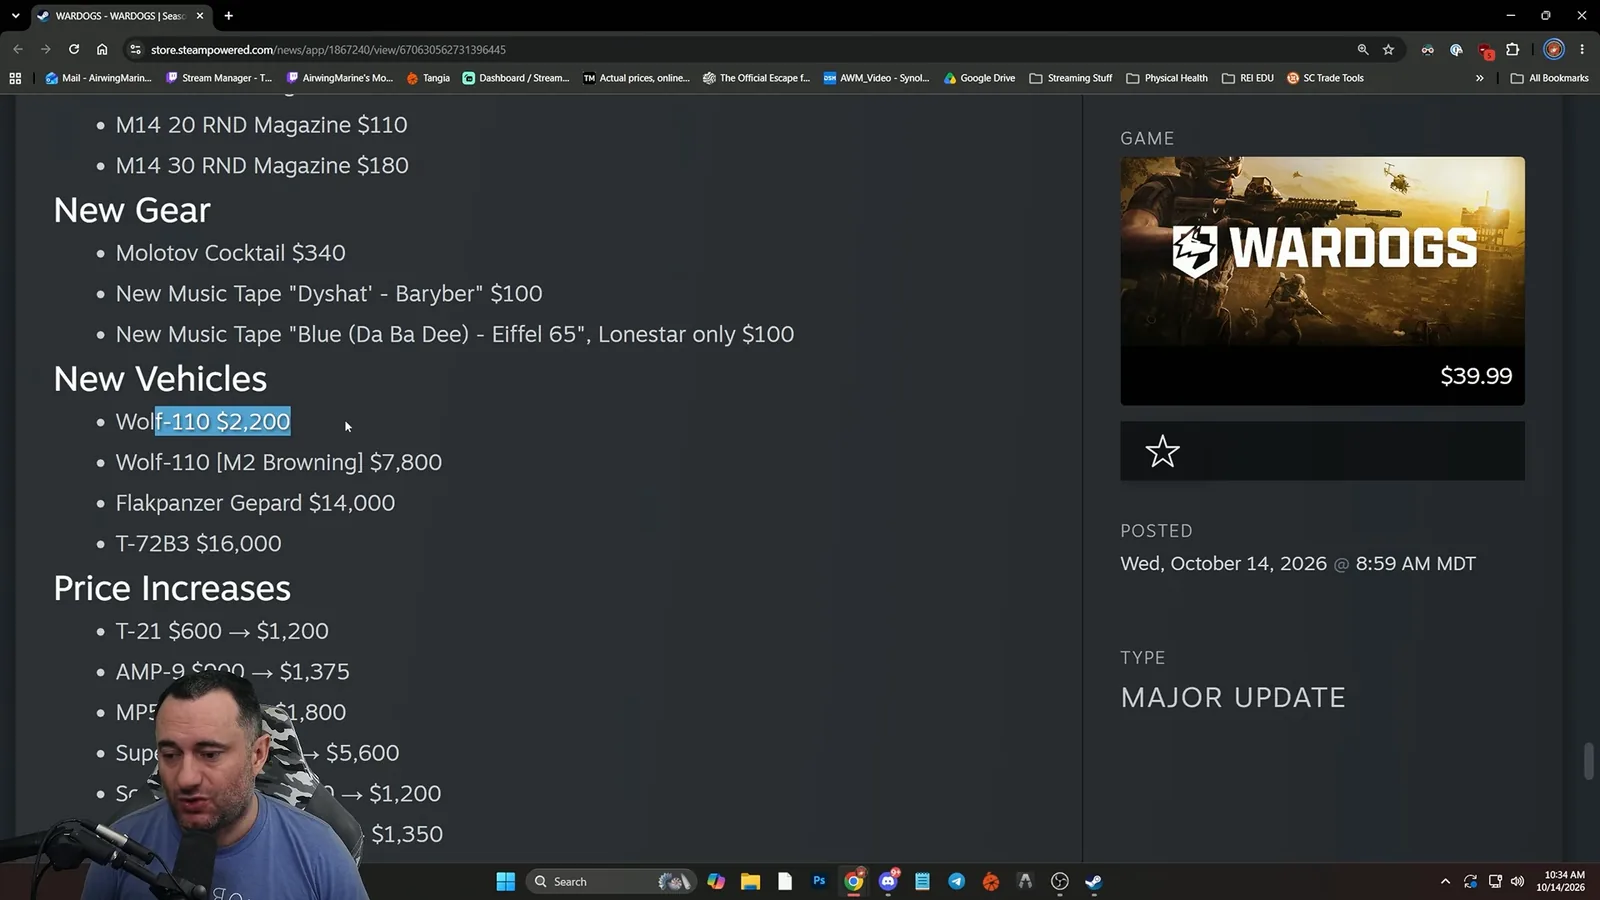The height and width of the screenshot is (900, 1600).
Task: Toggle the star favorite button under game card
Action: pos(1162,451)
